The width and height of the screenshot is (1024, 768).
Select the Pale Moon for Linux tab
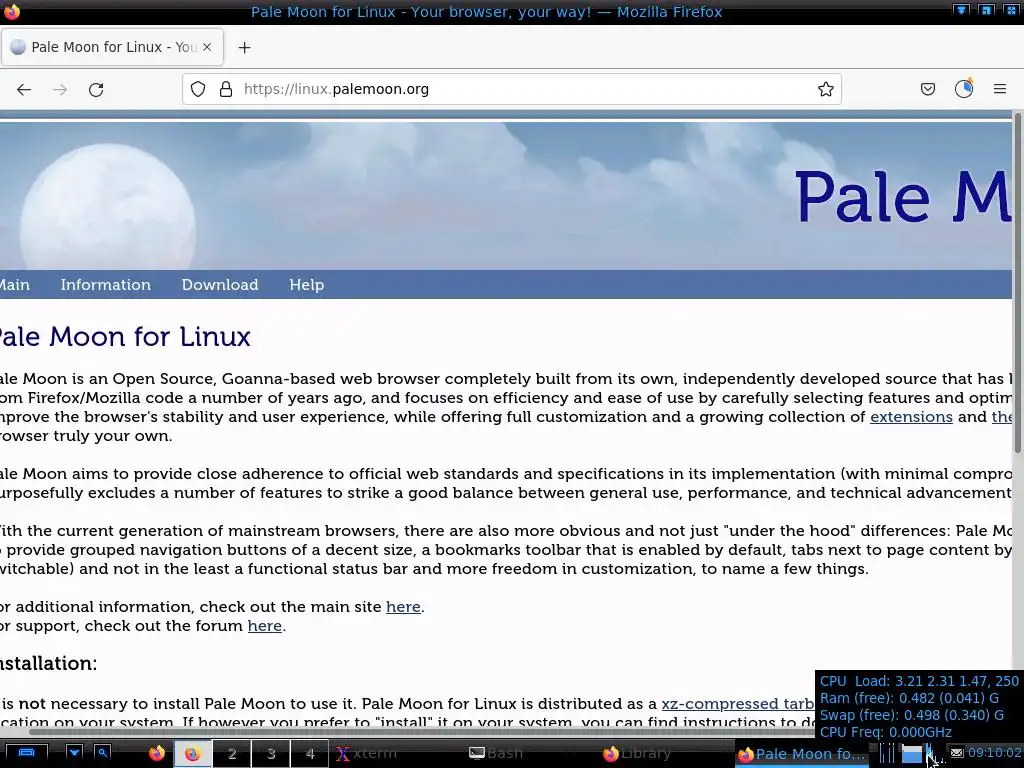pos(112,47)
